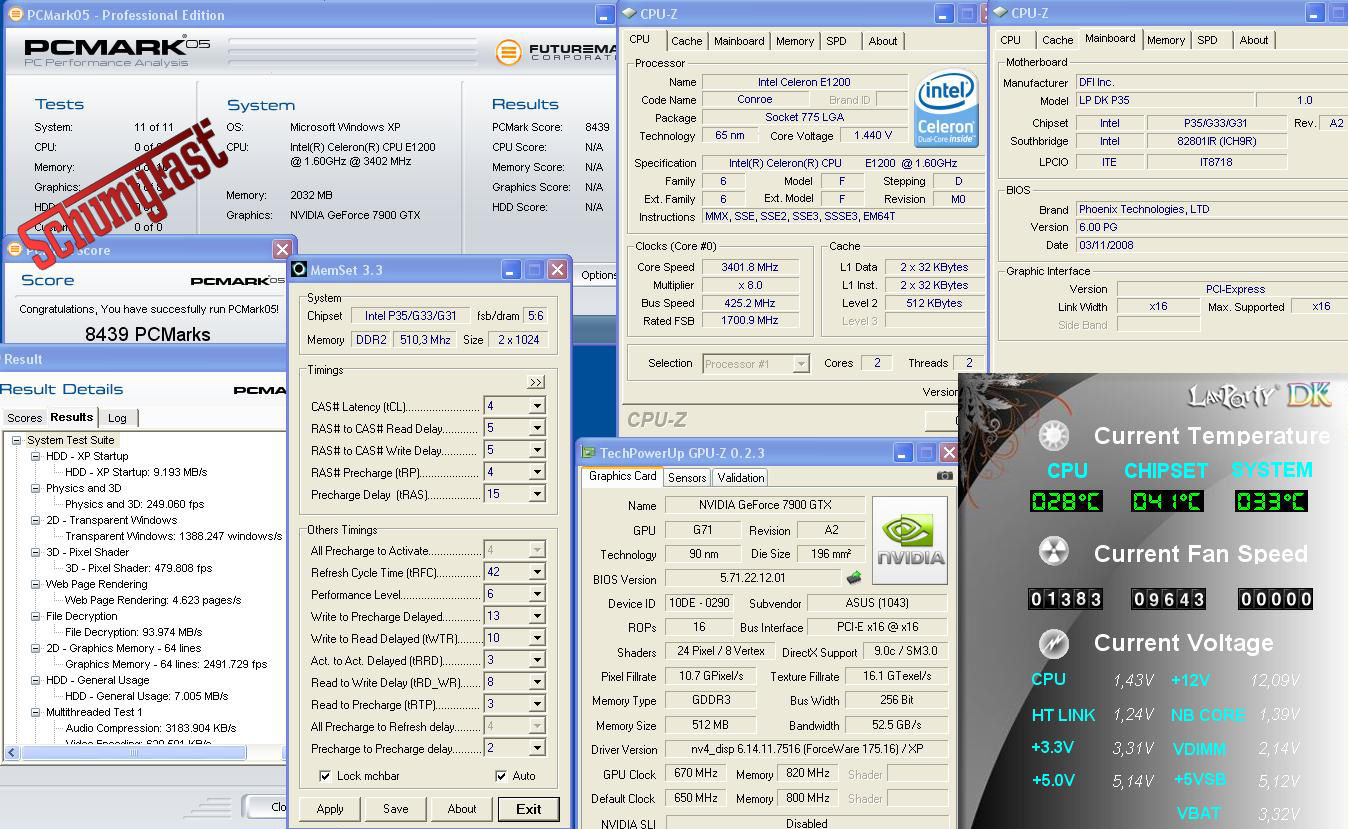Click the voltage lightning icon in LanParty panel

click(x=1054, y=643)
